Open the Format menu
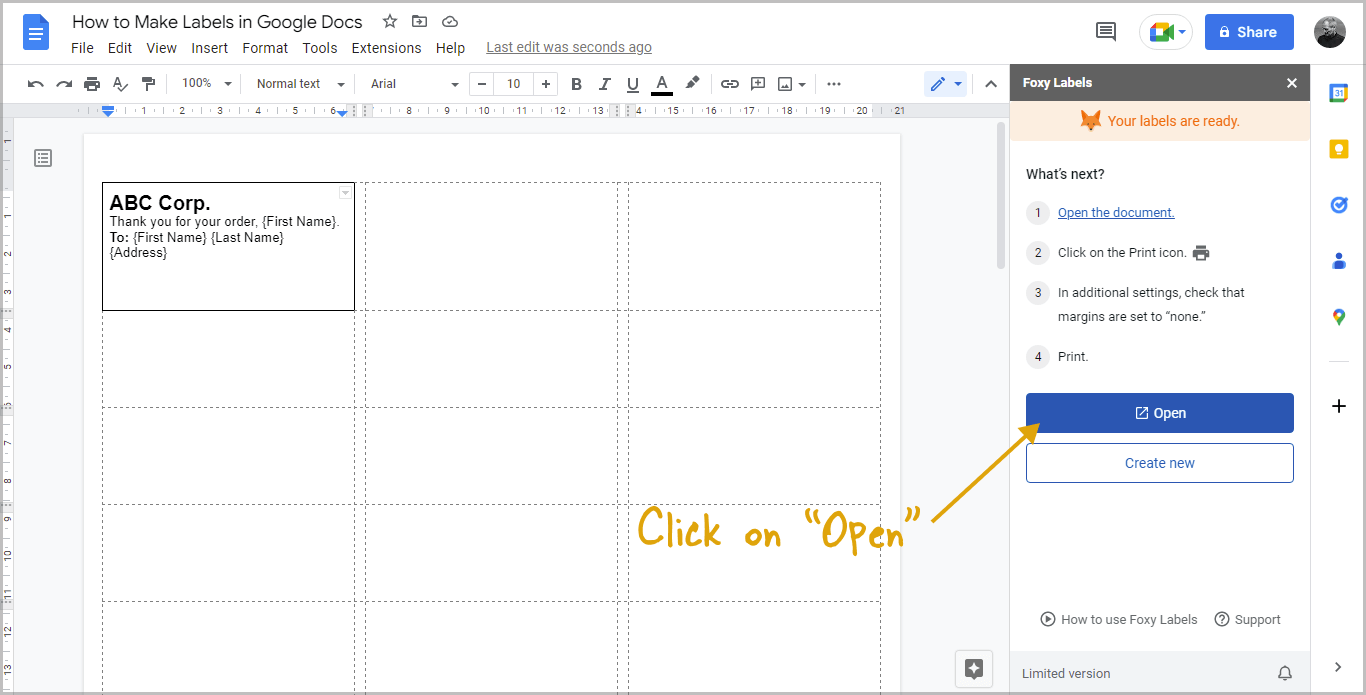1366x695 pixels. (x=264, y=47)
